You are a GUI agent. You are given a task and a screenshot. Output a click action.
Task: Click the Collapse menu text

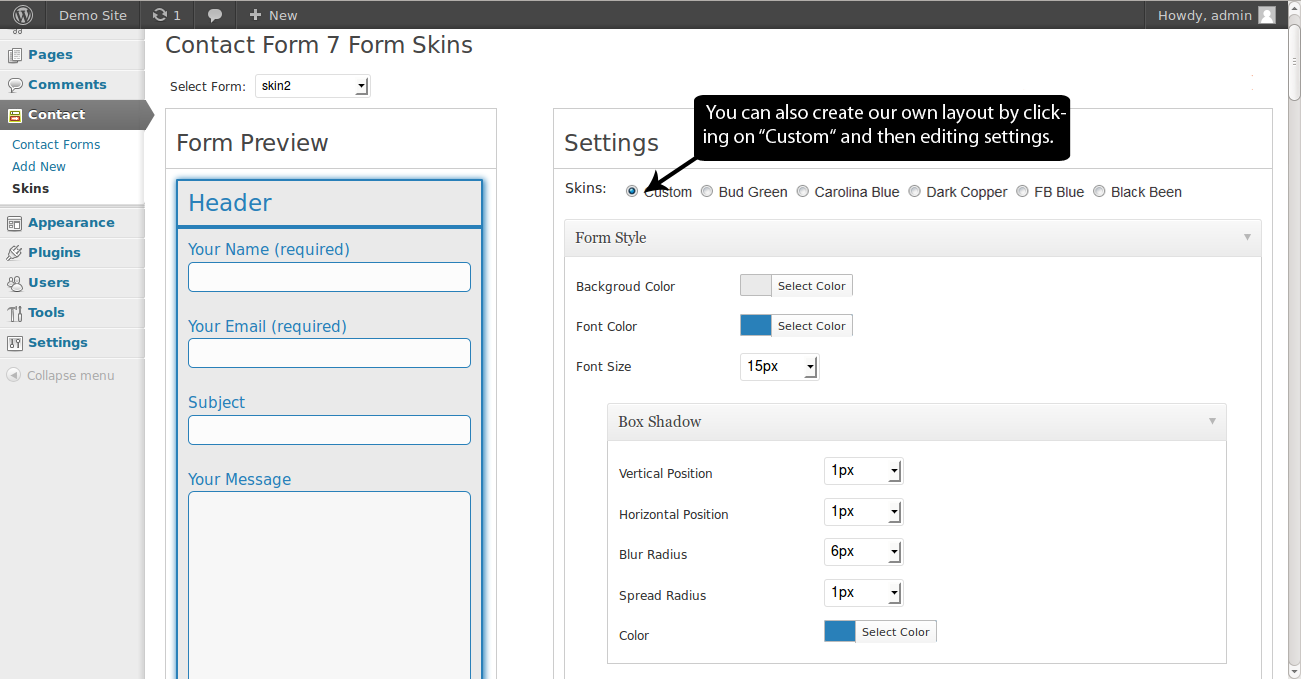click(71, 376)
